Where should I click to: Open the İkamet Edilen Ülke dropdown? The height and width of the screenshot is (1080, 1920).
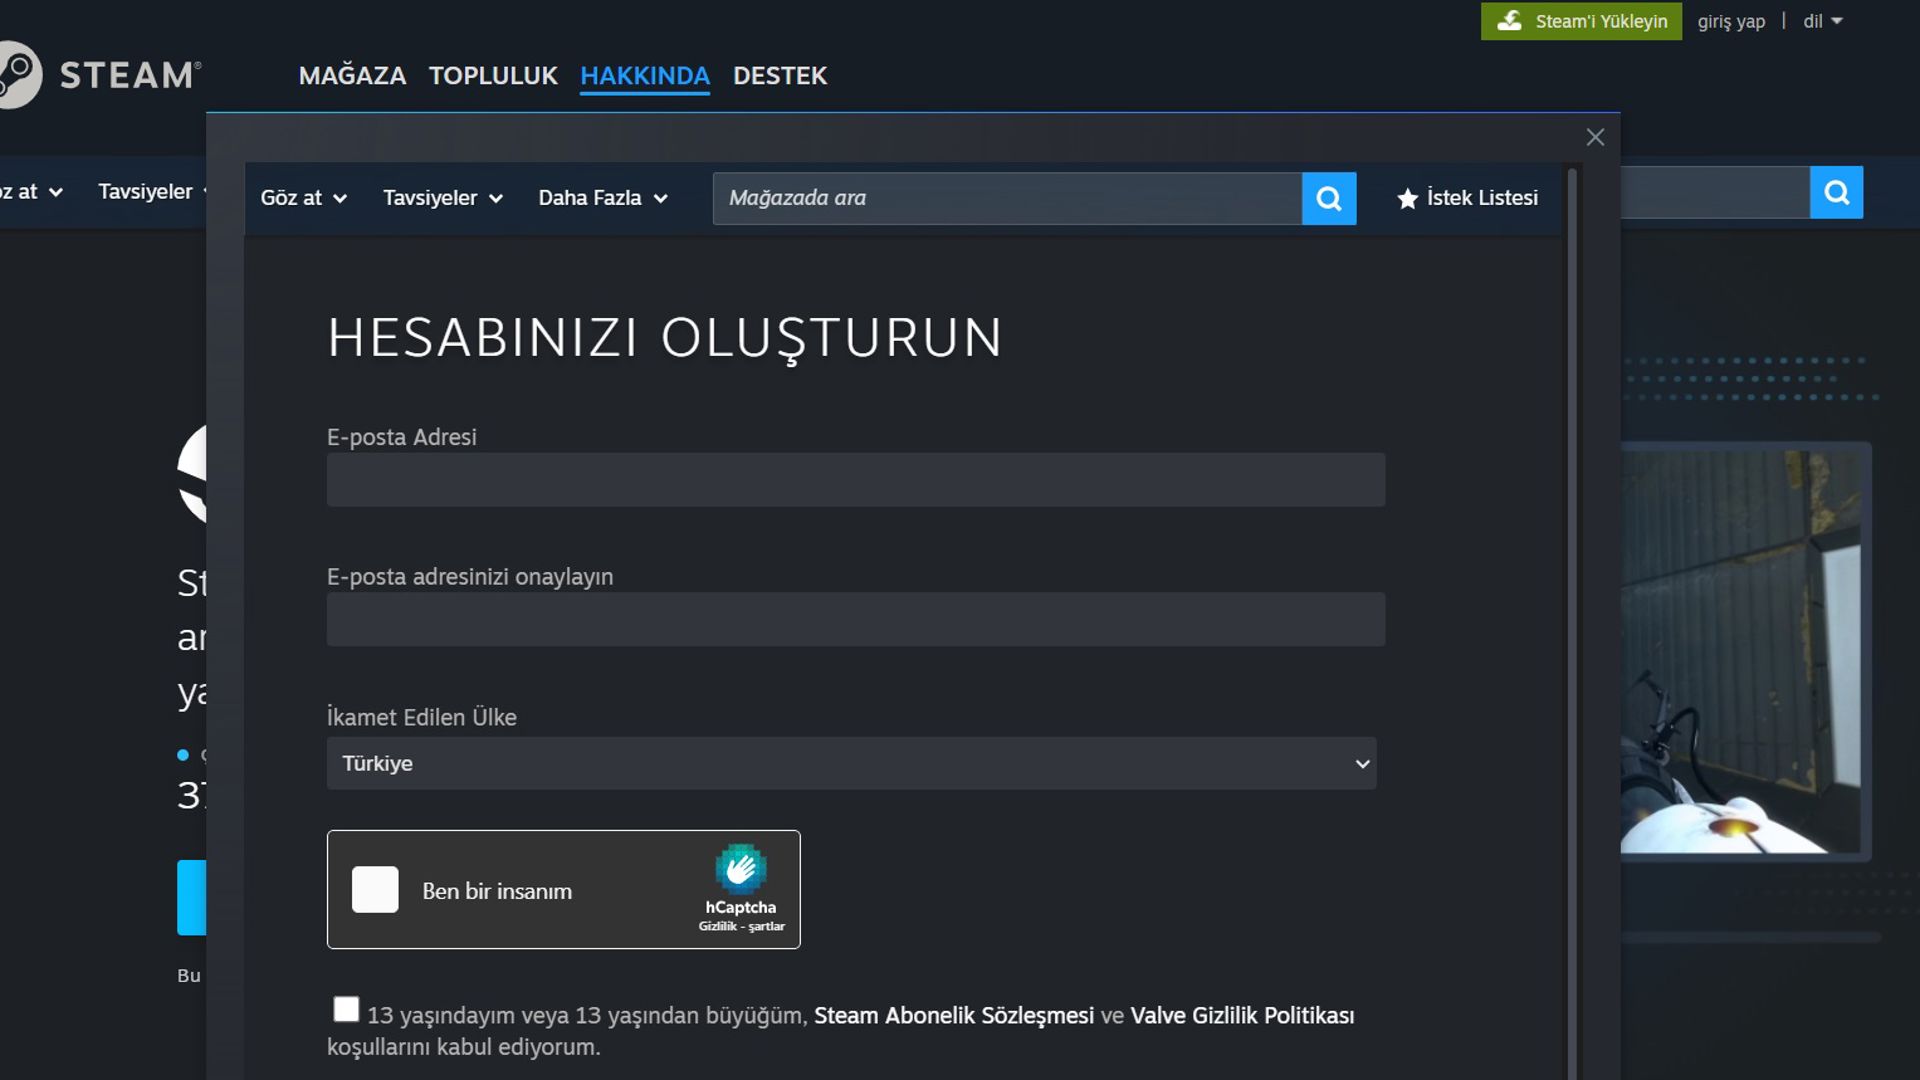[x=851, y=763]
